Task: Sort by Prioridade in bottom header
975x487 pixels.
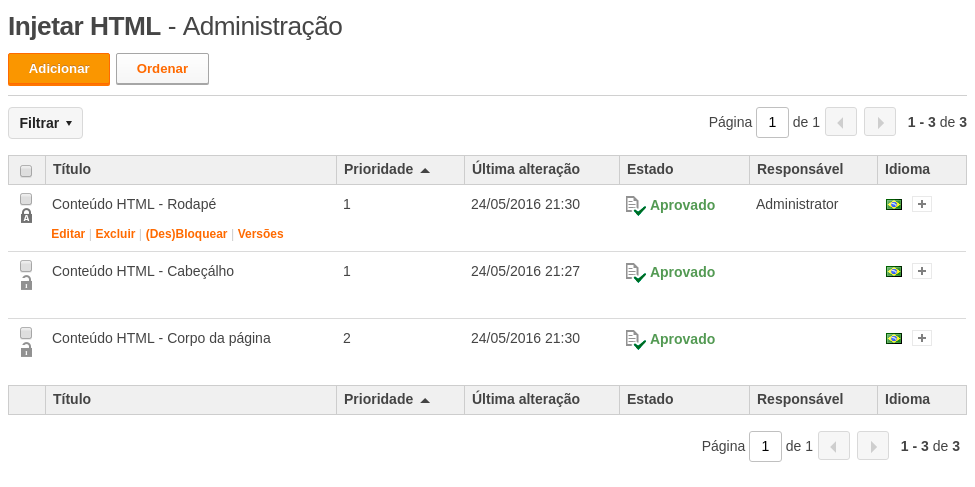Action: (x=387, y=399)
